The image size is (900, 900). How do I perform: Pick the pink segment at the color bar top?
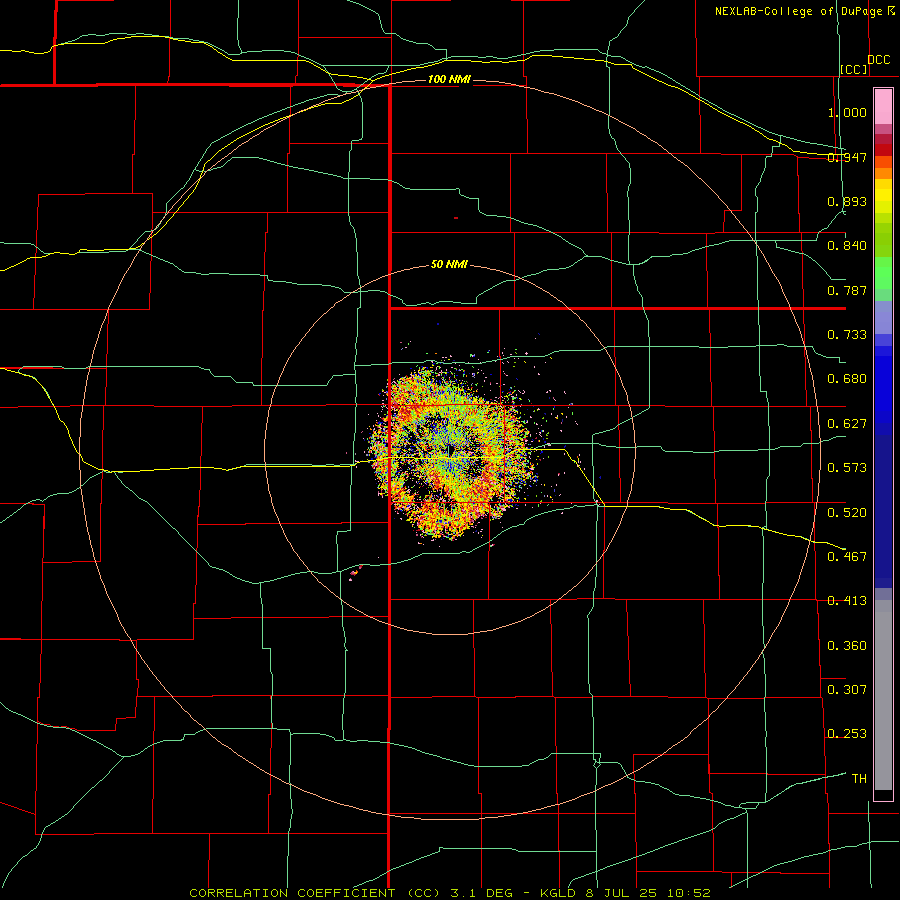[883, 107]
